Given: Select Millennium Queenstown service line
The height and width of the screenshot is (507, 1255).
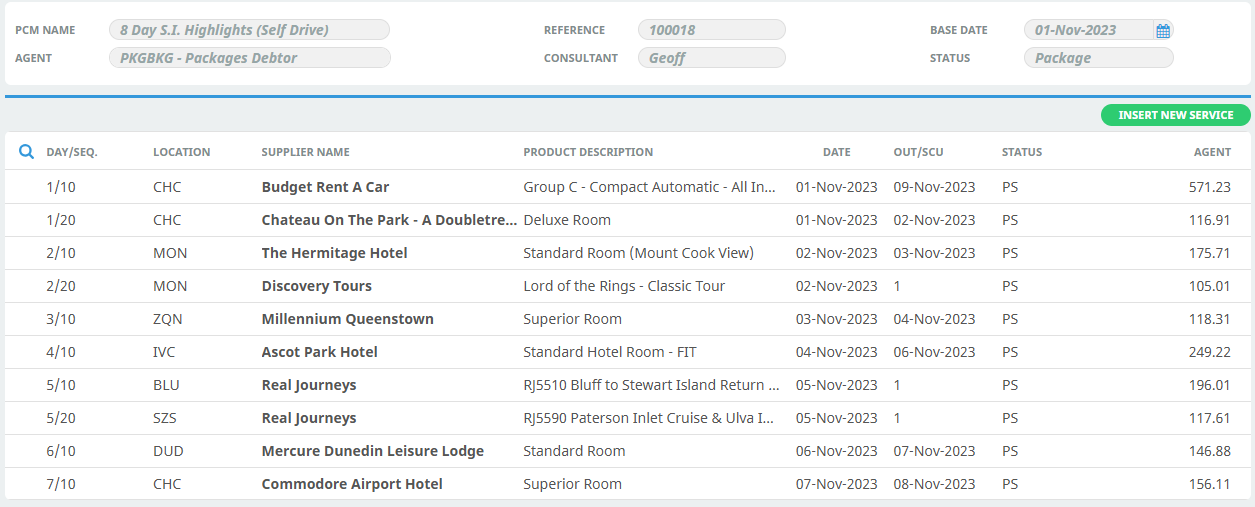Looking at the screenshot, I should pyautogui.click(x=628, y=319).
